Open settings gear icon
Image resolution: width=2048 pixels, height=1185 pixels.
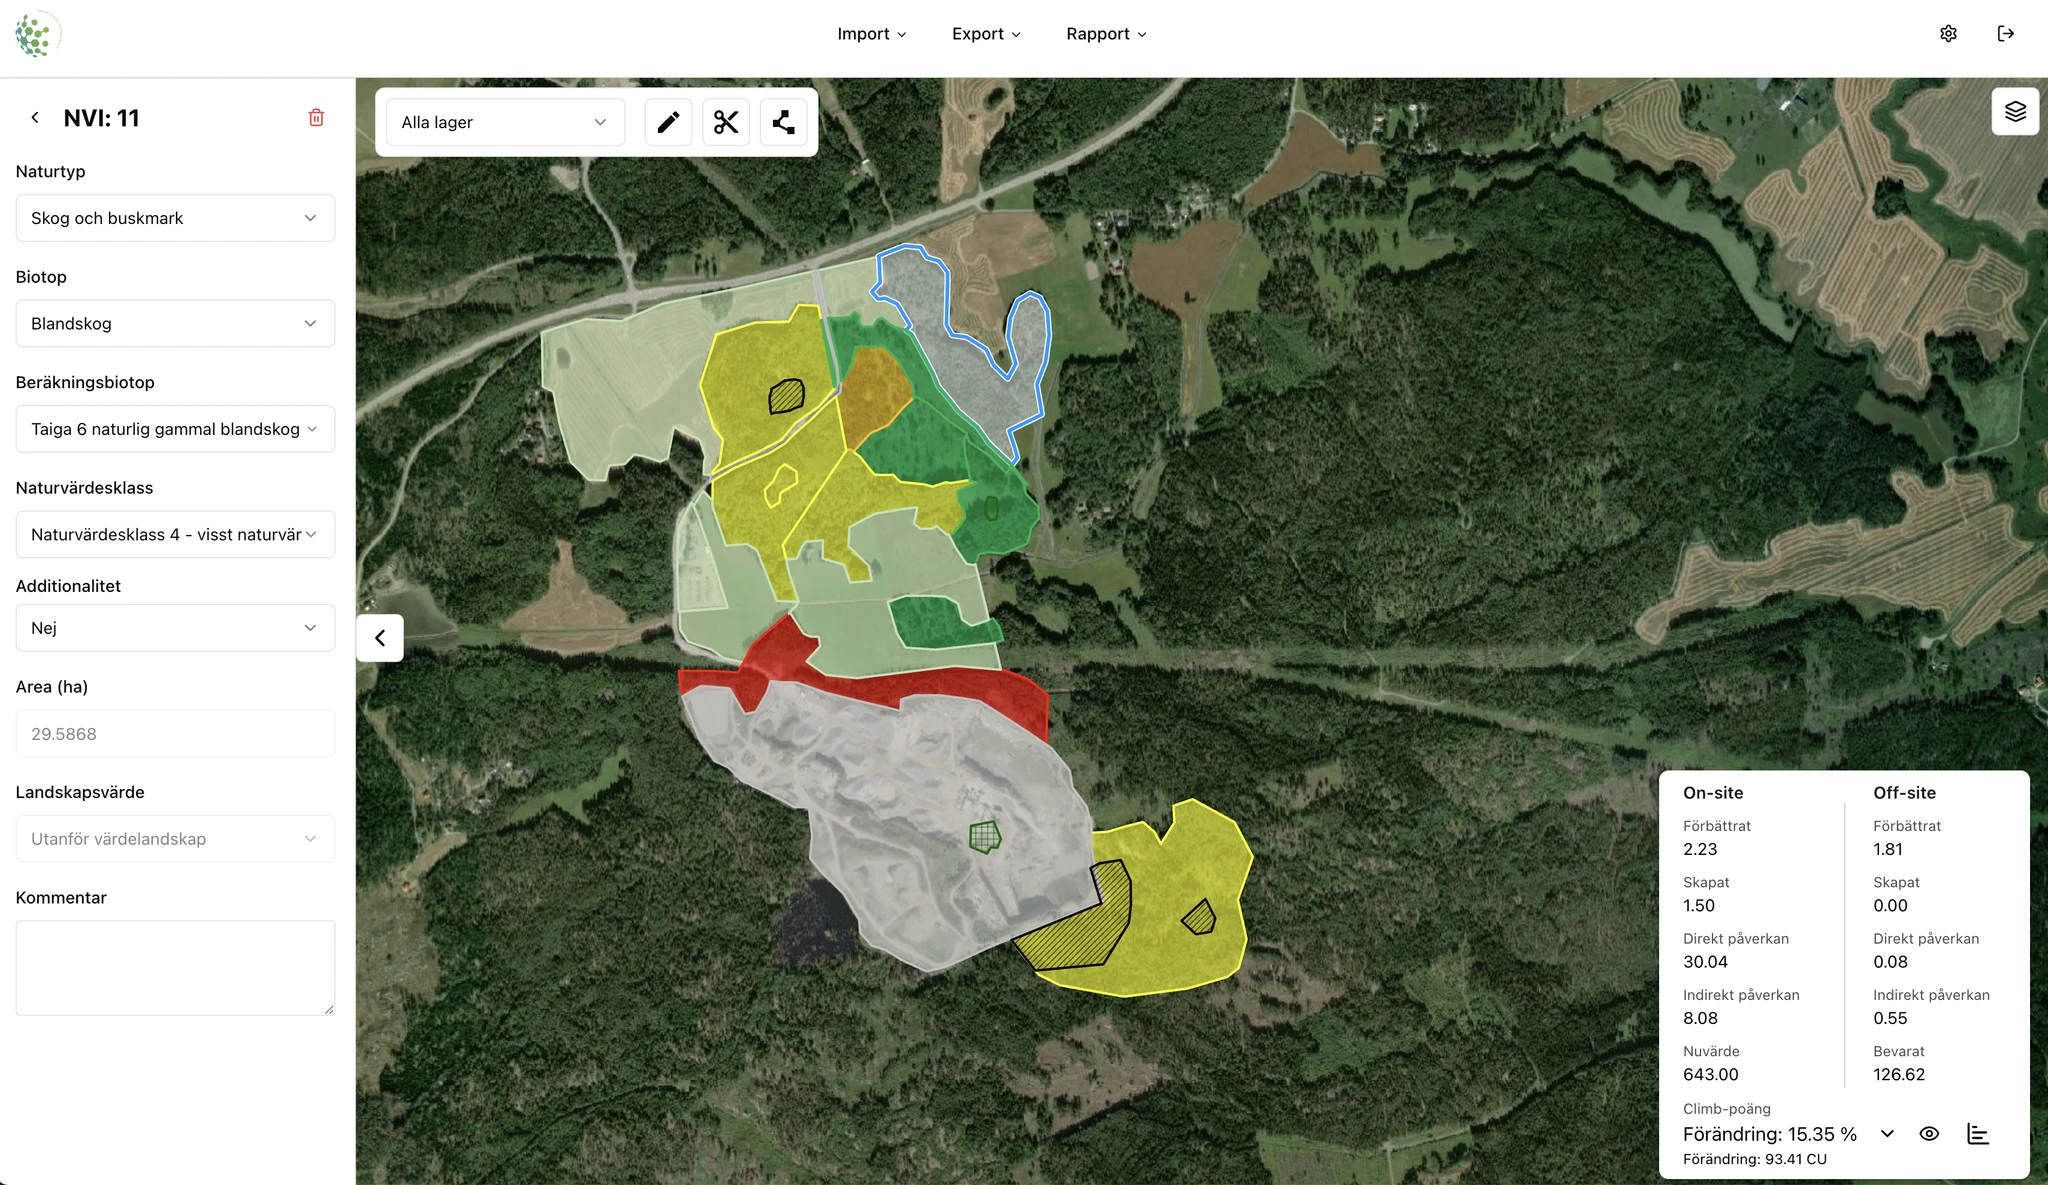1948,34
